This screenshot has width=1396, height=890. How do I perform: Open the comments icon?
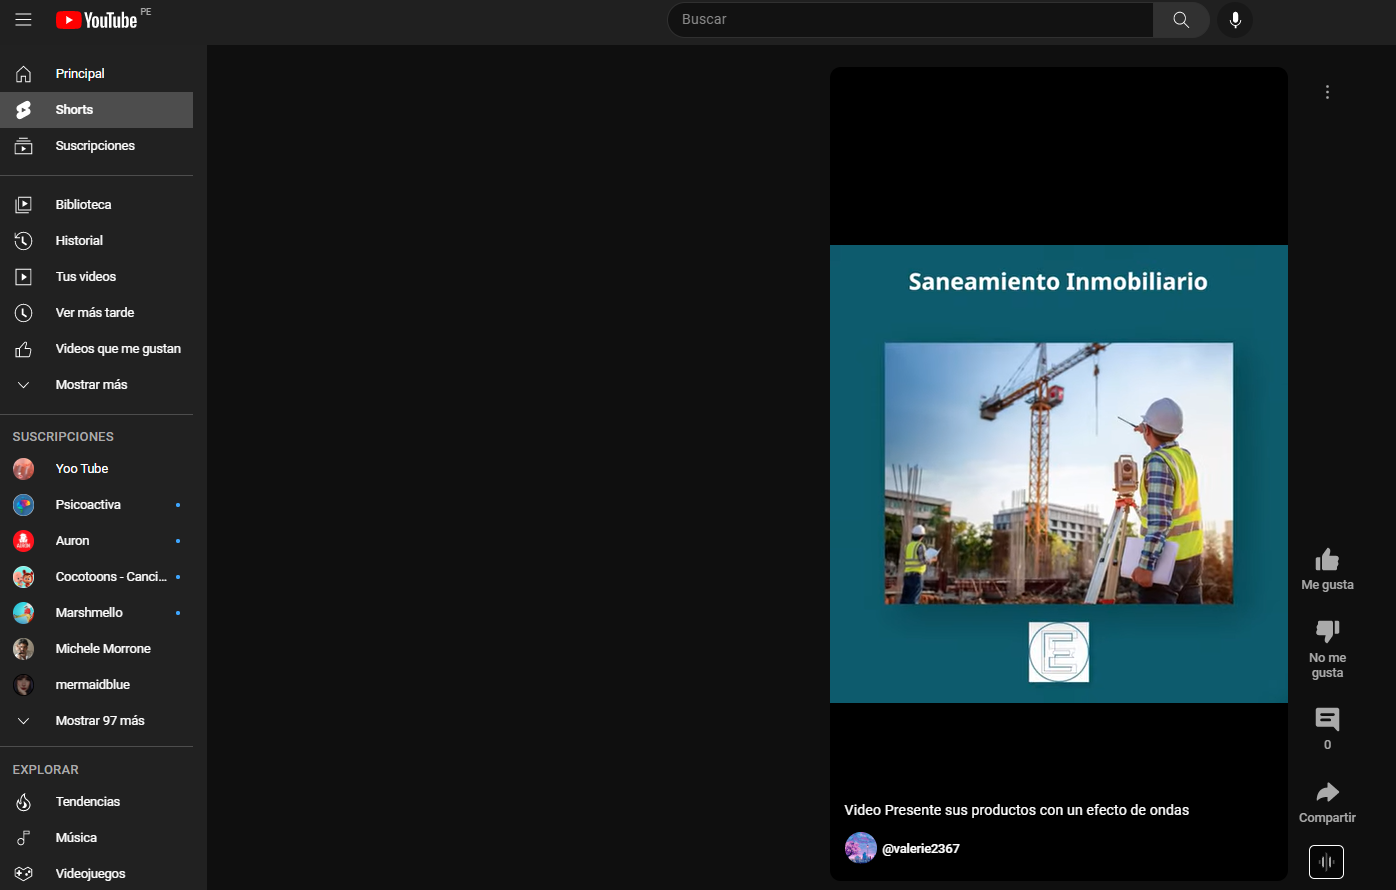point(1327,720)
